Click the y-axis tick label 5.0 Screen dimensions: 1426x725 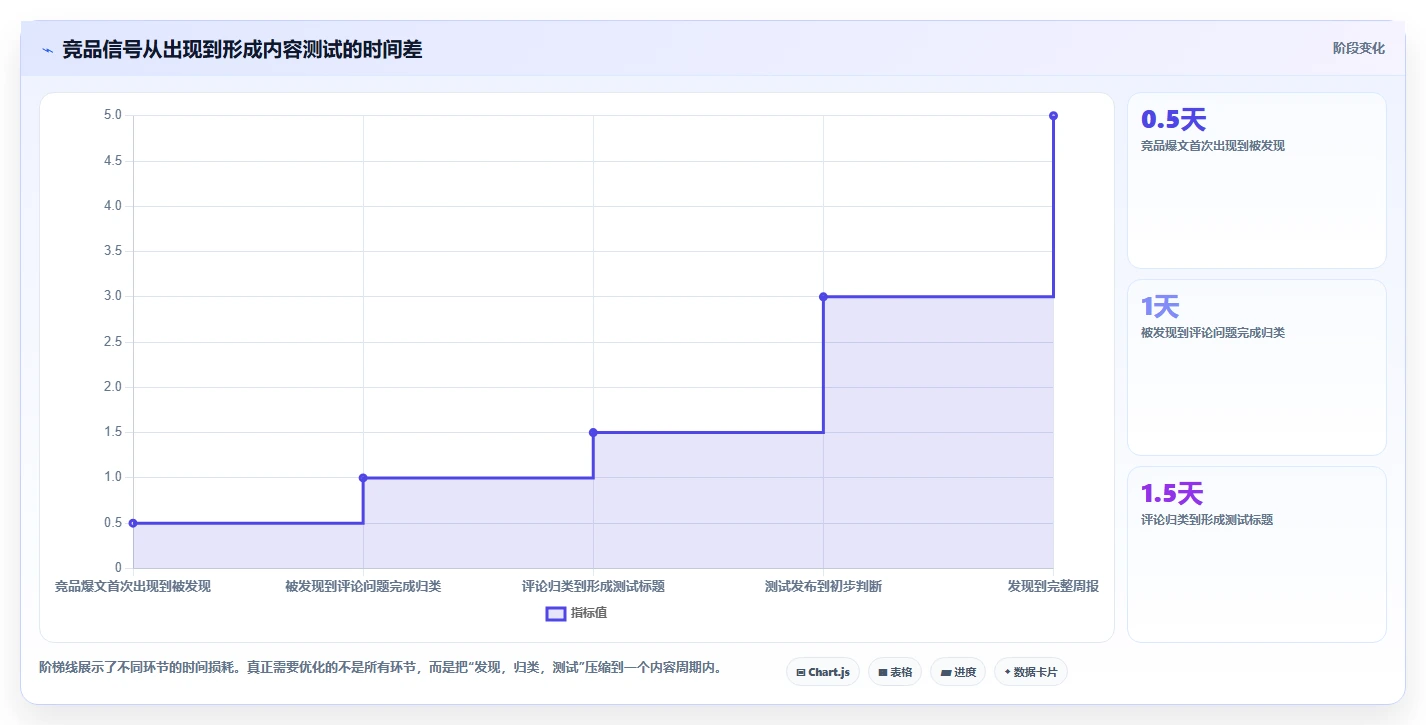coord(112,115)
